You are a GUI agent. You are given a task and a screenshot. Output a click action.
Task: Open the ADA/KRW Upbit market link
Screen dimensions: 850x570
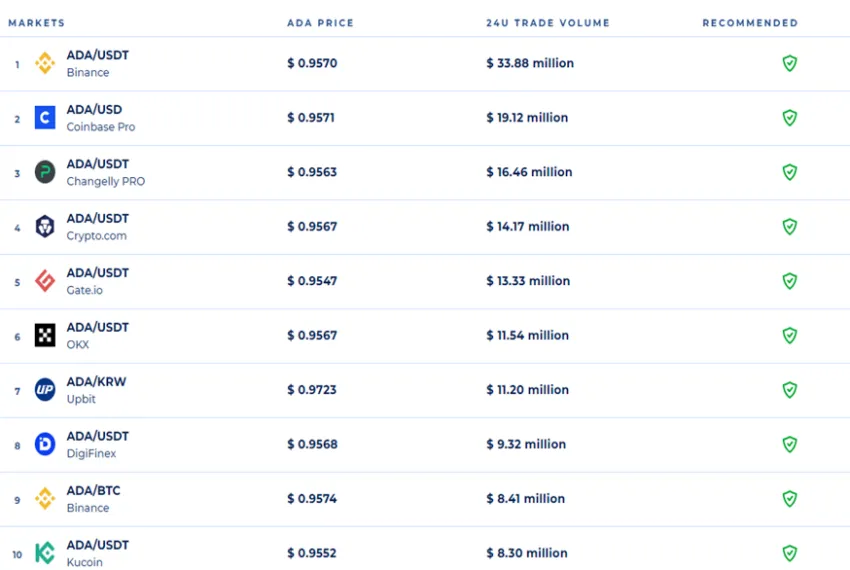pos(96,390)
